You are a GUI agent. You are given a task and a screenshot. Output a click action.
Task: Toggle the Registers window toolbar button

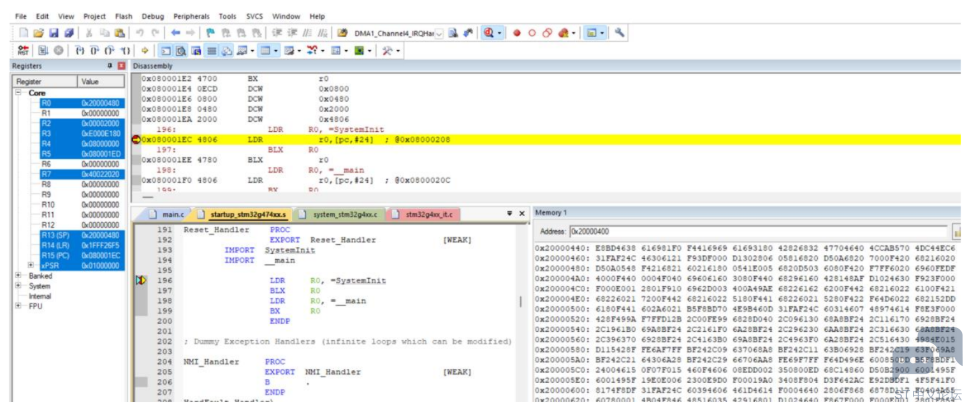(x=212, y=51)
